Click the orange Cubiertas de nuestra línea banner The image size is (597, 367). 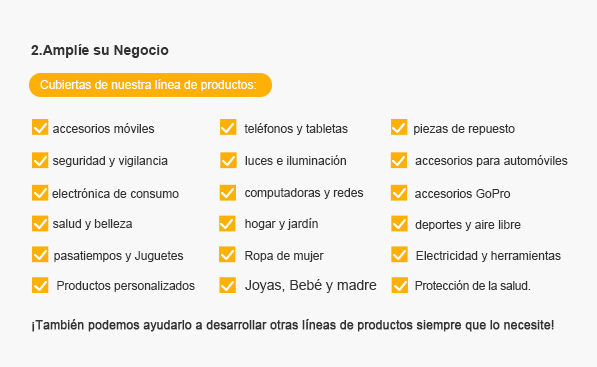pyautogui.click(x=150, y=85)
